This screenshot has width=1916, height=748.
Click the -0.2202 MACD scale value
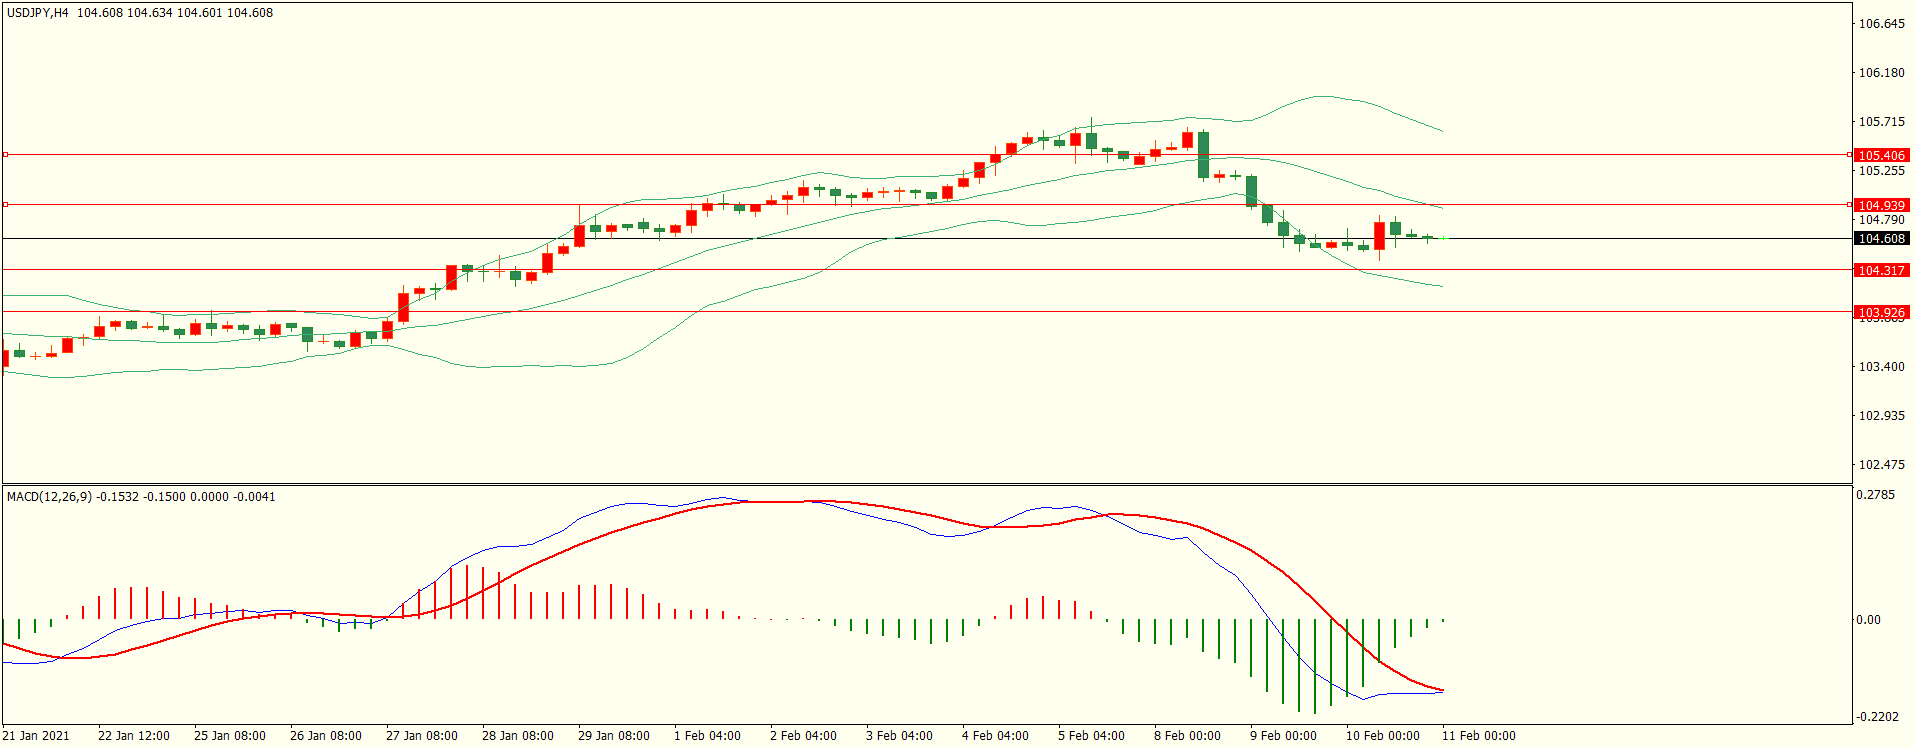point(1877,717)
